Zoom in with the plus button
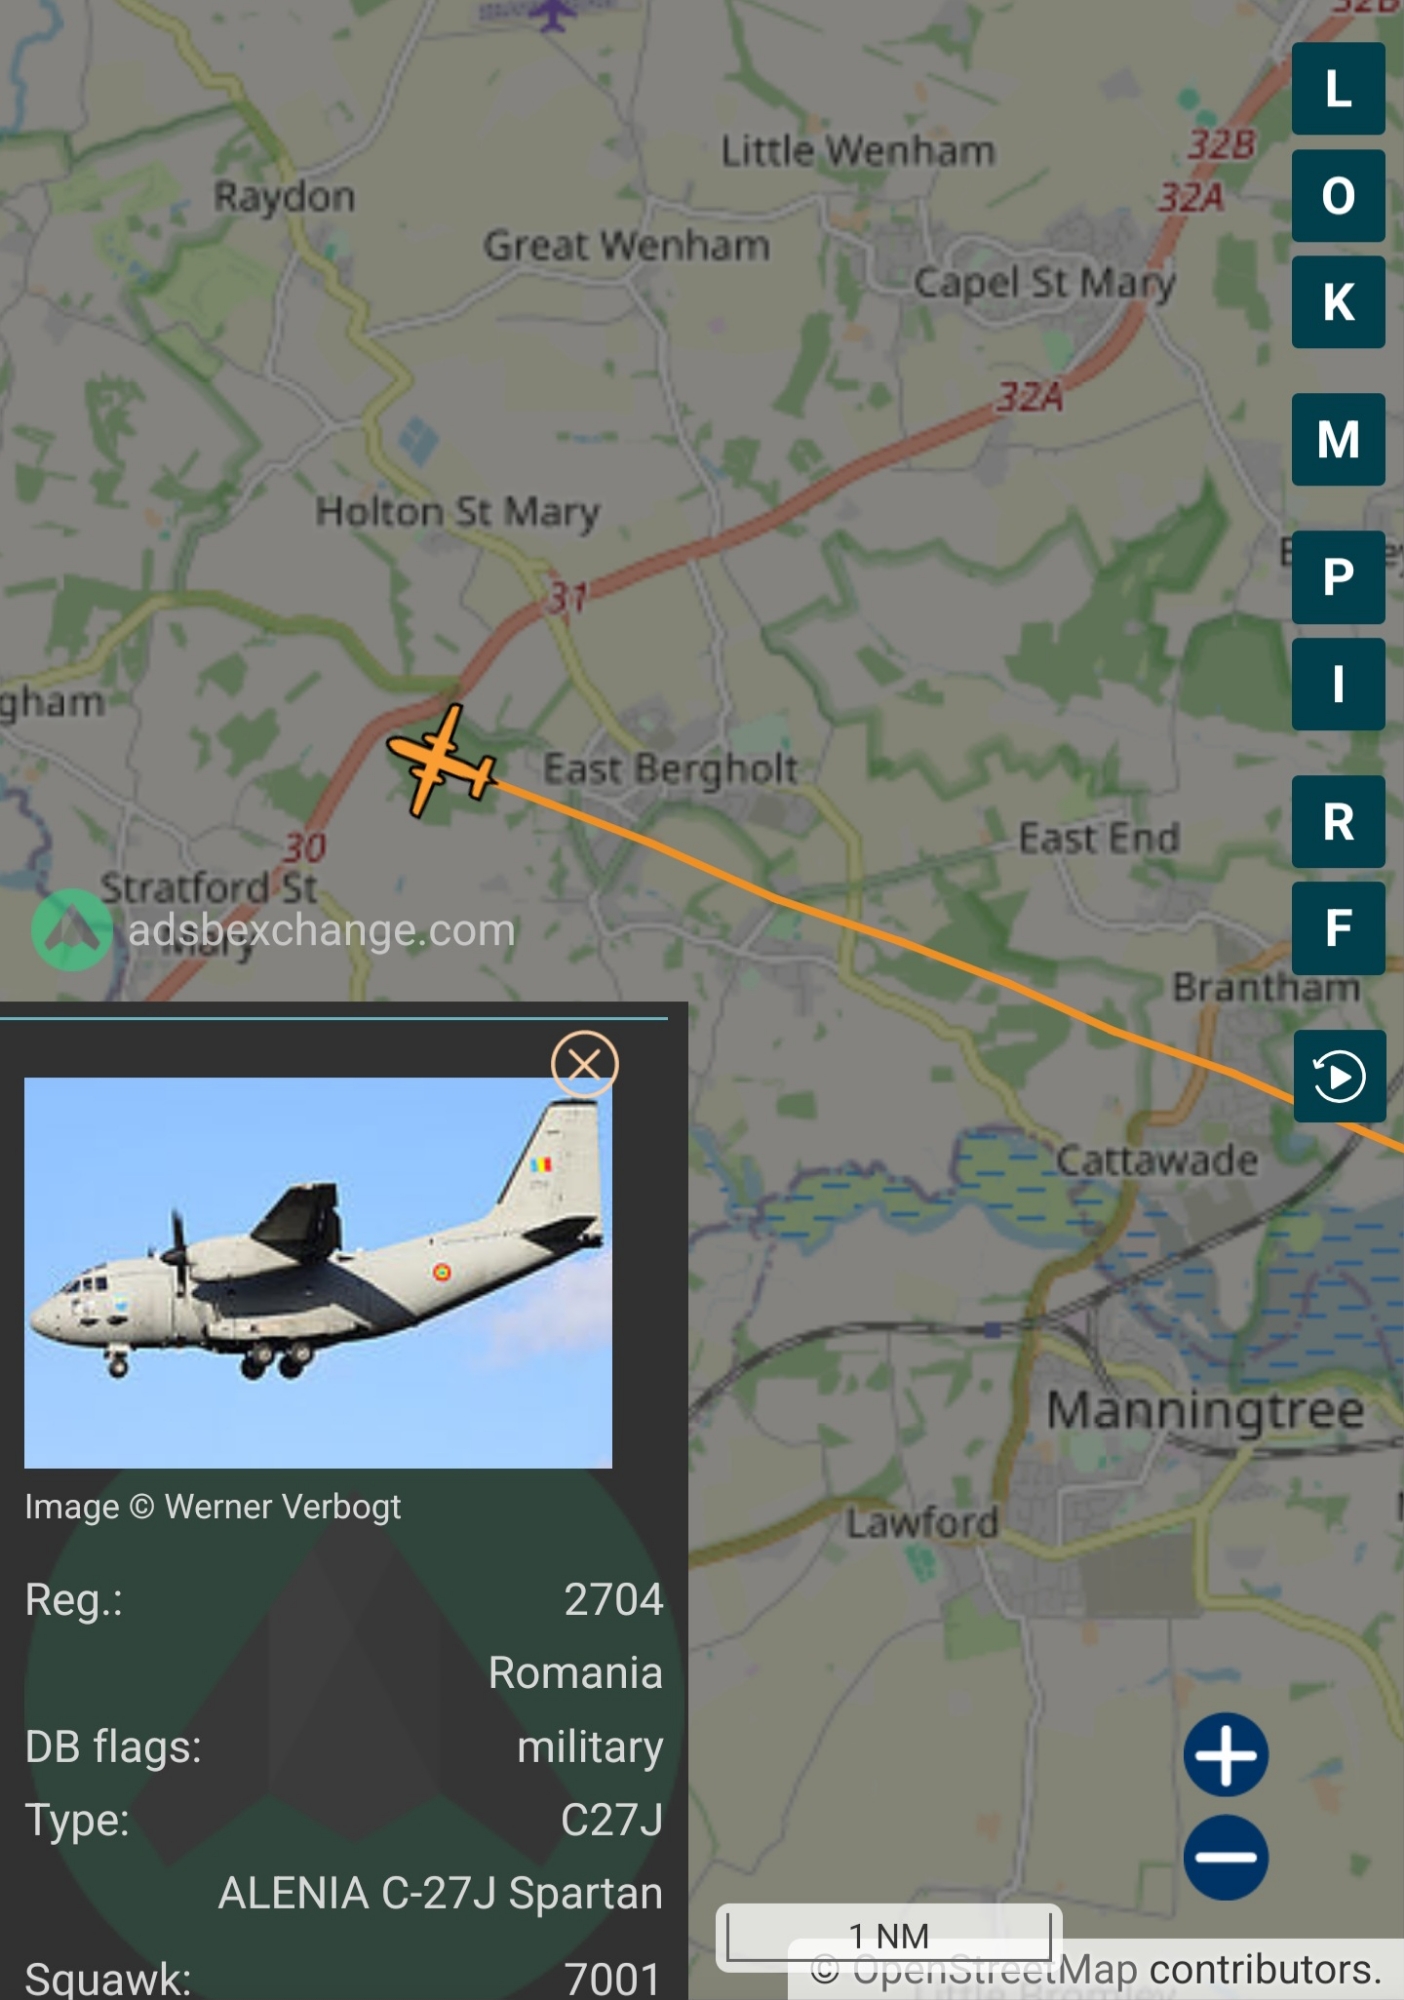Image resolution: width=1404 pixels, height=2000 pixels. pyautogui.click(x=1226, y=1755)
